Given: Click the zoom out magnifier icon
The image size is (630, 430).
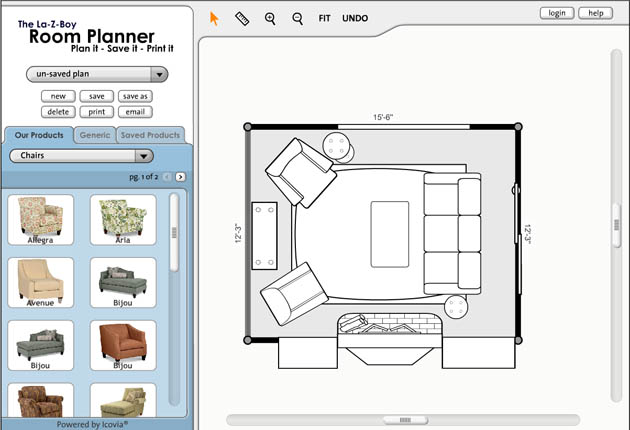Looking at the screenshot, I should [x=297, y=18].
